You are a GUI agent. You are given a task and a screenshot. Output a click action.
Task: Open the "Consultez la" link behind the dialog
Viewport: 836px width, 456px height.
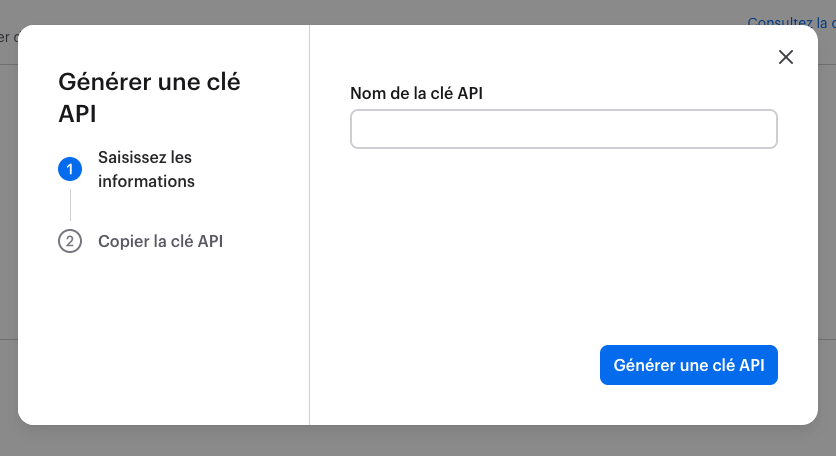[791, 21]
